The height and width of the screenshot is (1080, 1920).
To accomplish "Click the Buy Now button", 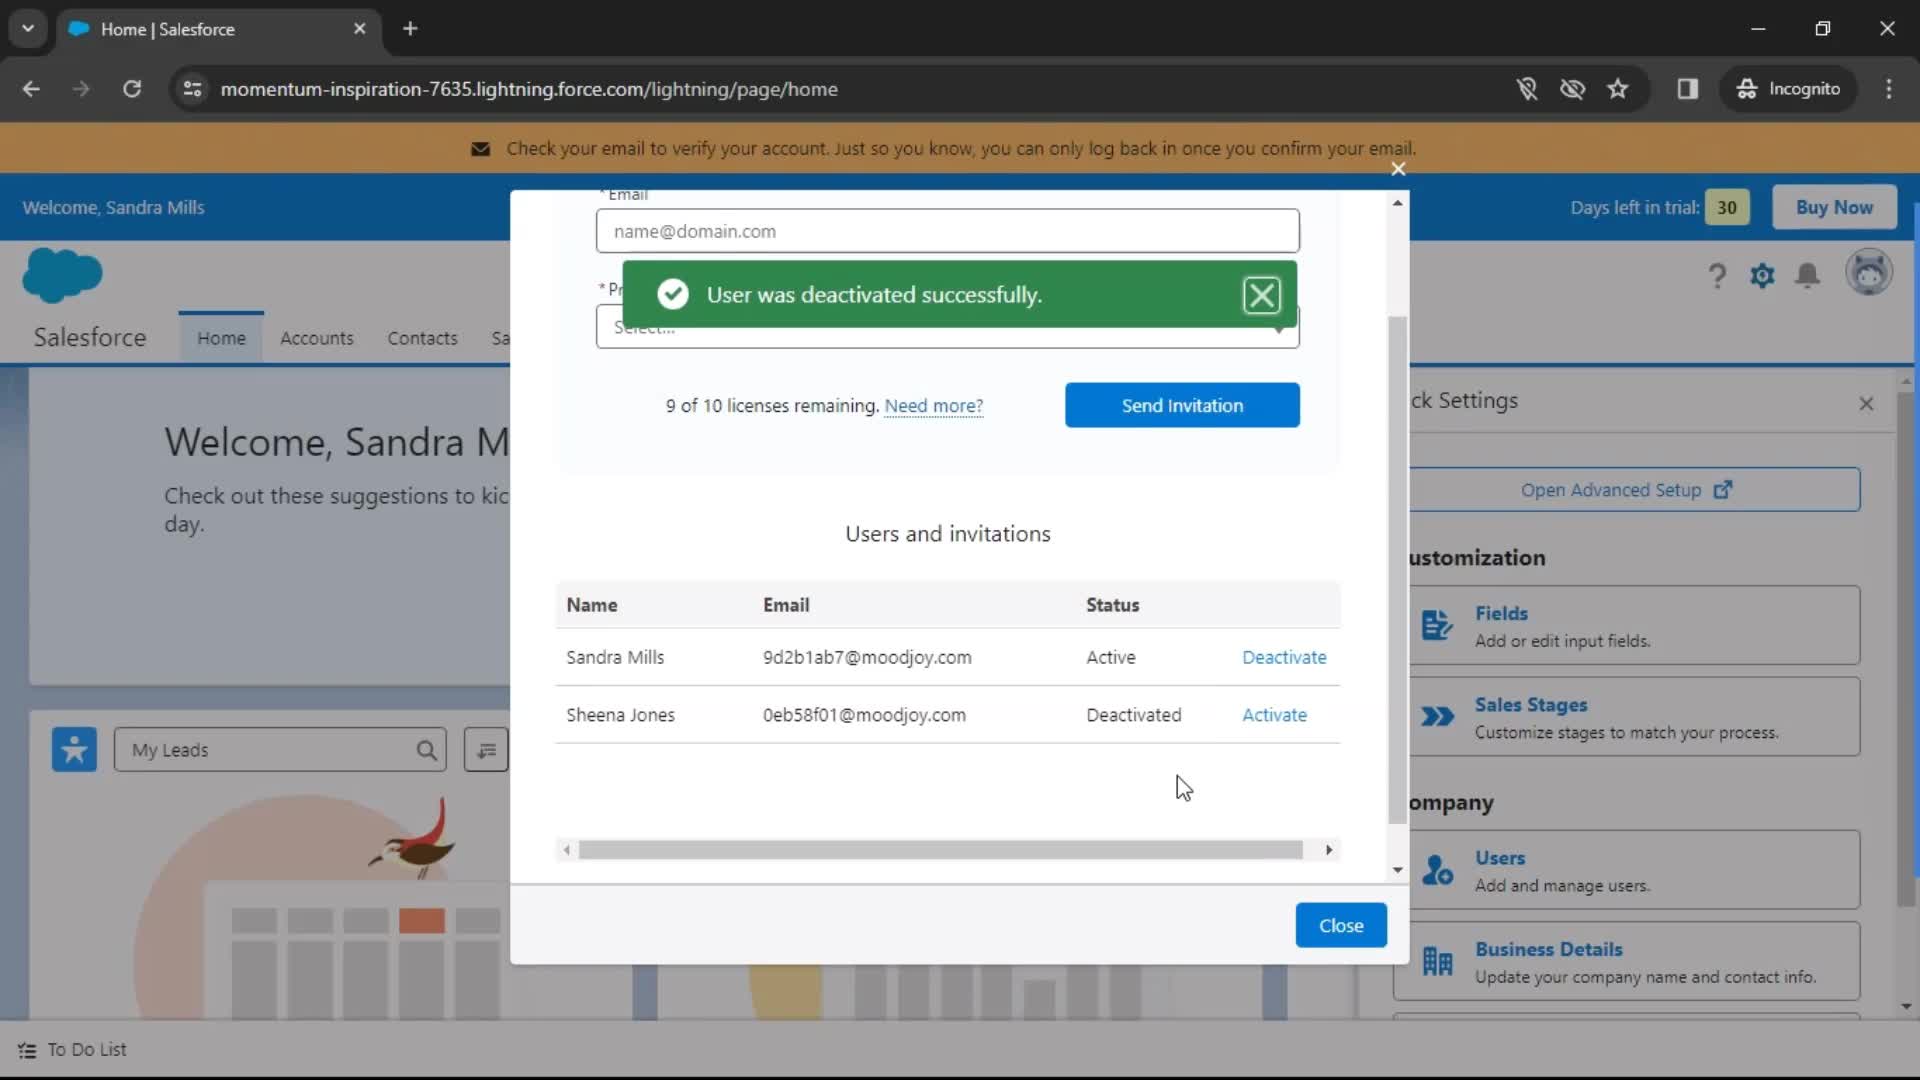I will point(1834,207).
